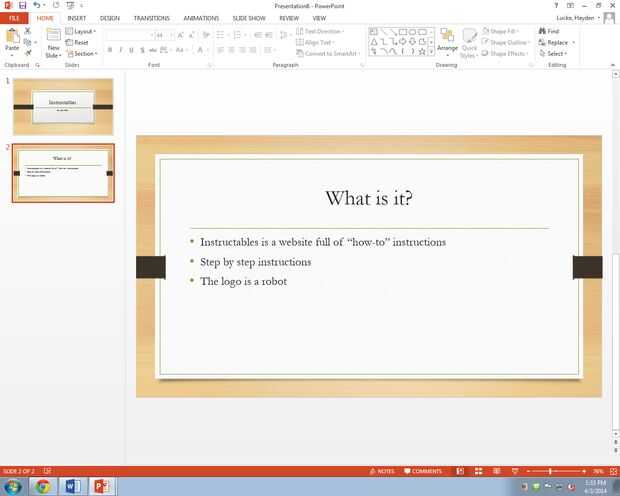Select the rectangle shape in shapes gallery

403,32
